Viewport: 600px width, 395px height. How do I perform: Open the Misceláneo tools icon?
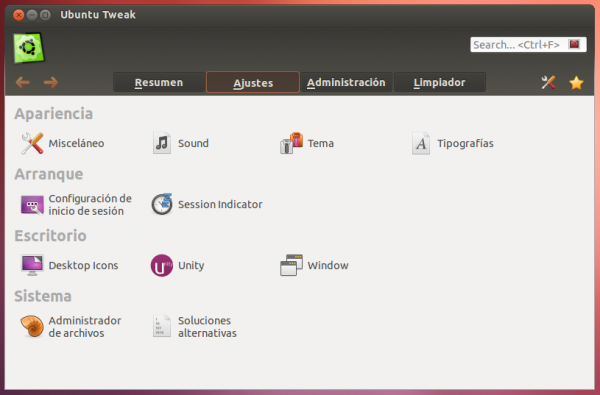[x=32, y=143]
